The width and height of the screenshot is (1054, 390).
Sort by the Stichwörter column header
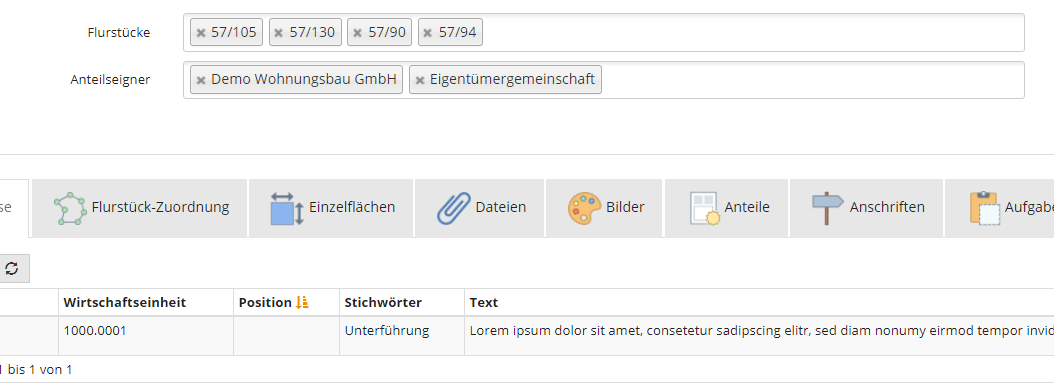coord(383,303)
